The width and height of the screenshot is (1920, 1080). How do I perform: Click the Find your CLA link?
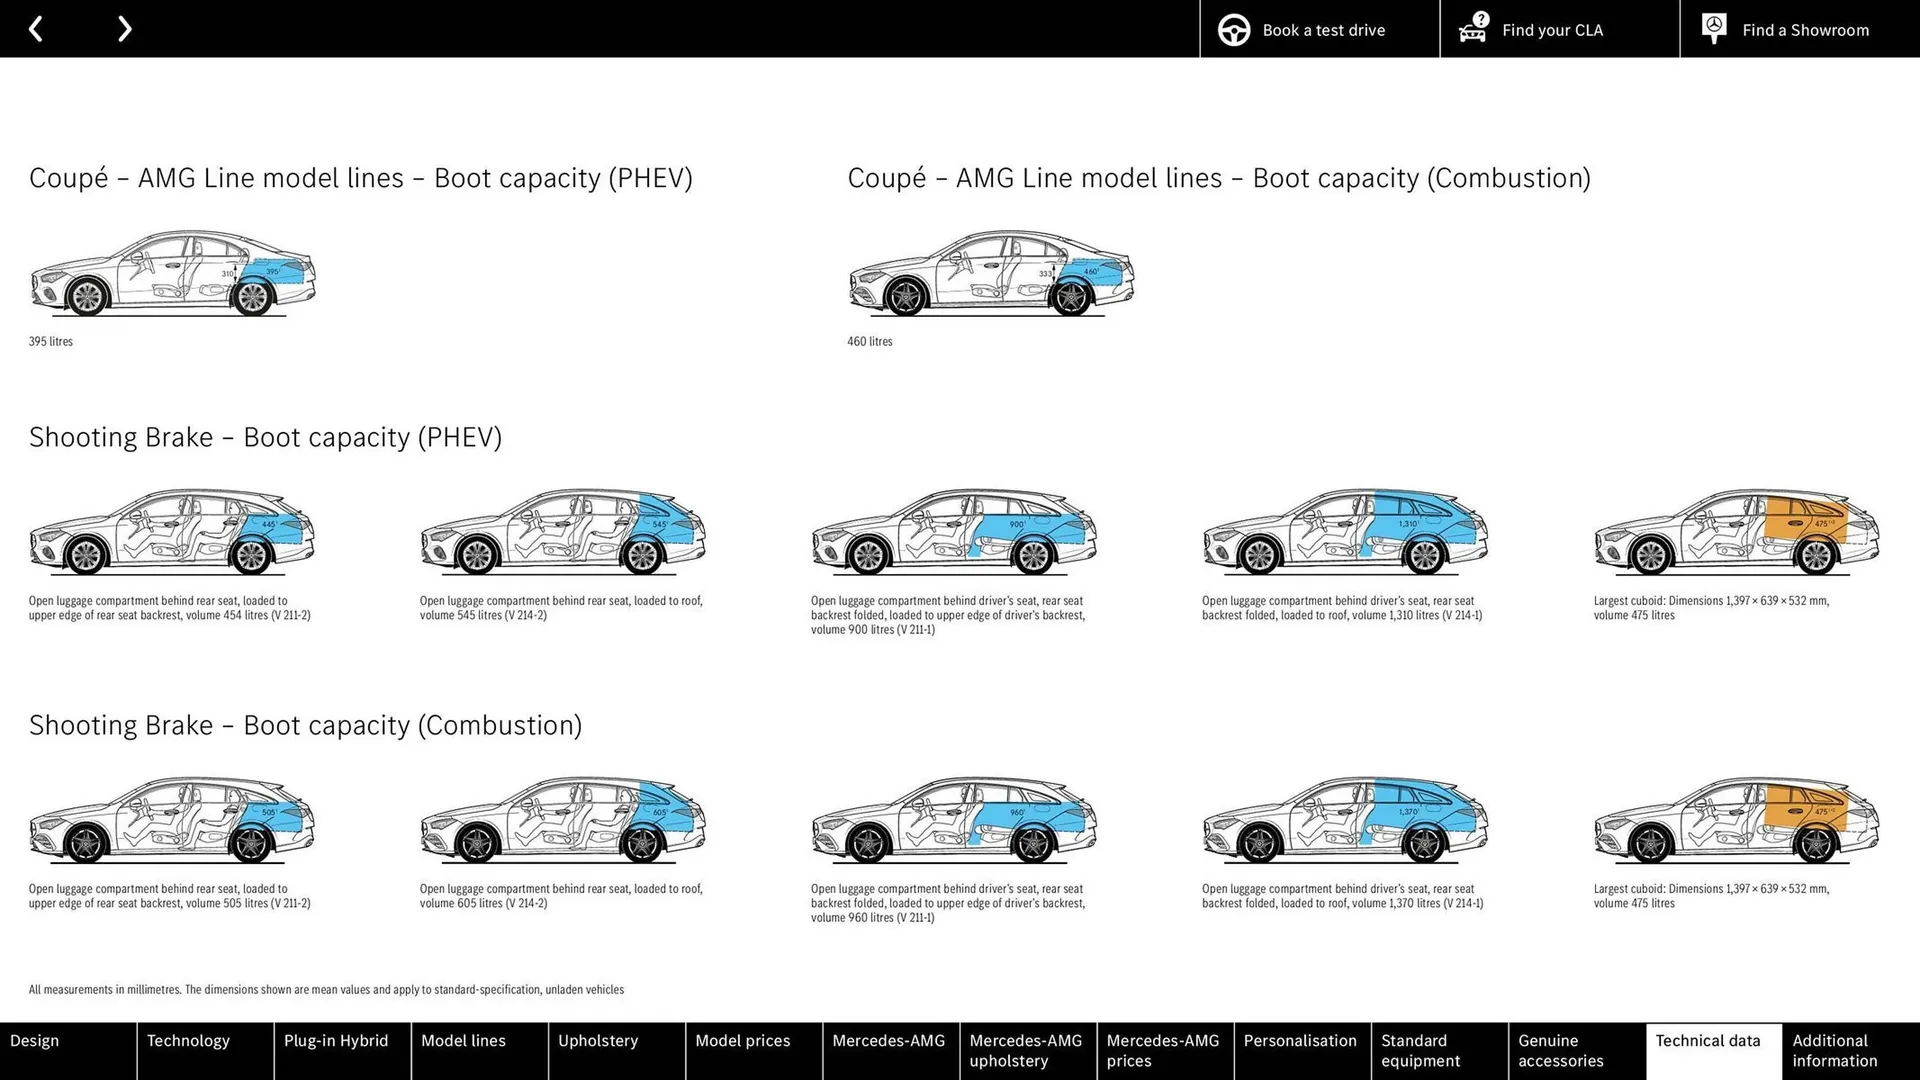pos(1552,30)
